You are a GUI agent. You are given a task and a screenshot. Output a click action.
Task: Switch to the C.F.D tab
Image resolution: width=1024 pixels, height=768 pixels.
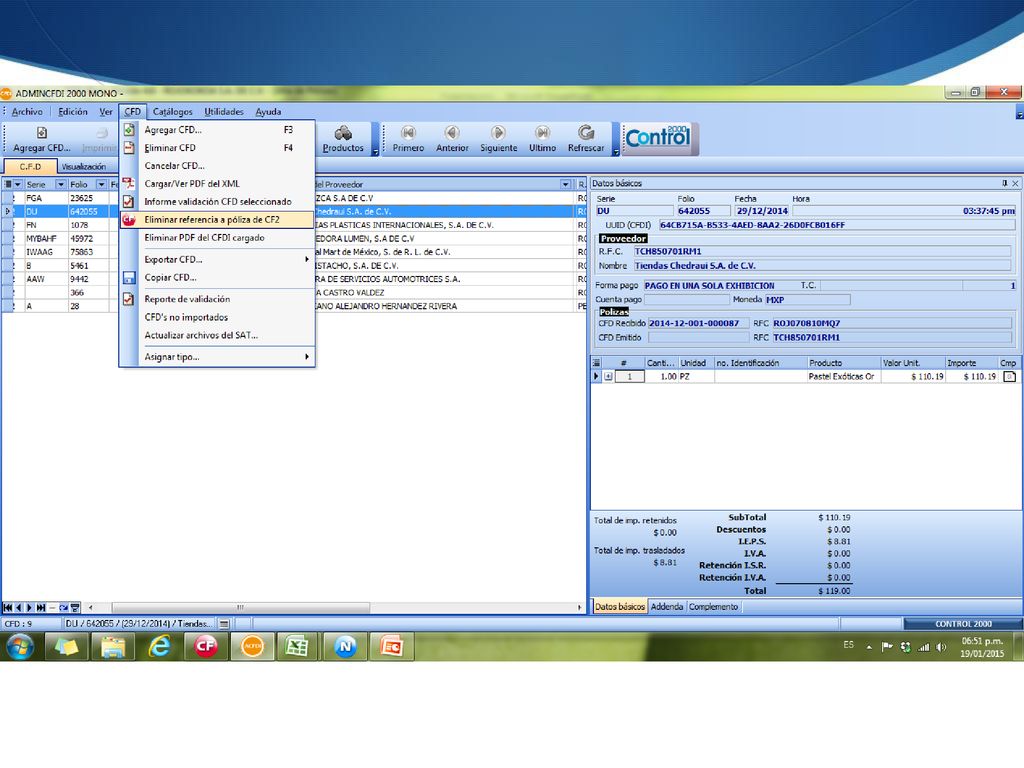point(30,167)
